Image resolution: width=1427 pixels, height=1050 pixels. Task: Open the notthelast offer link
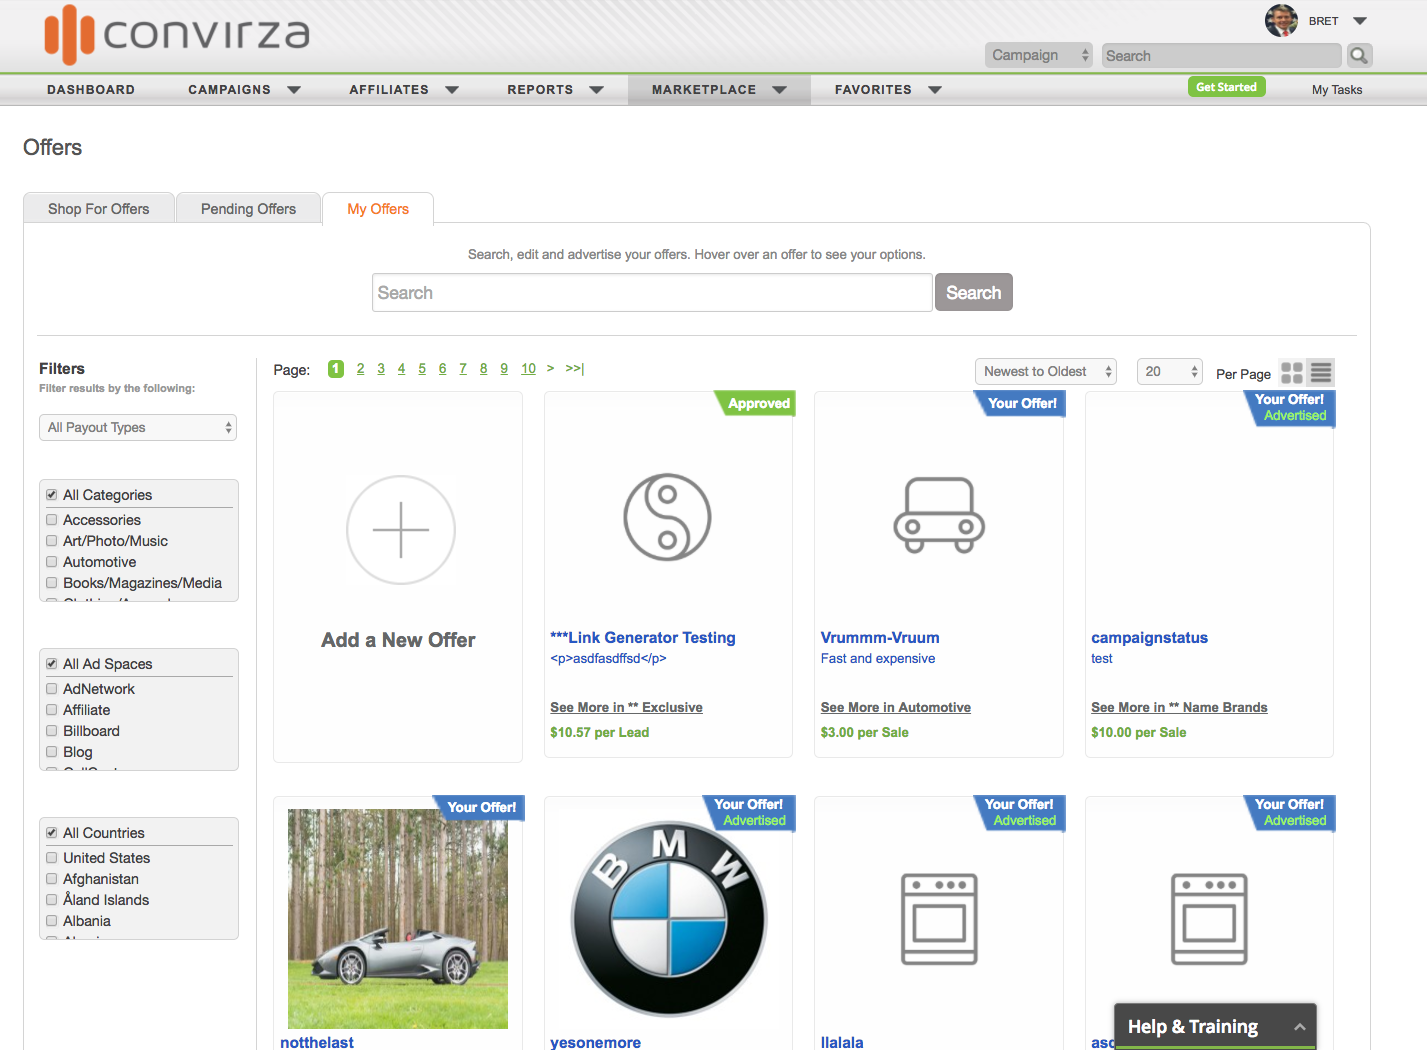coord(317,1042)
